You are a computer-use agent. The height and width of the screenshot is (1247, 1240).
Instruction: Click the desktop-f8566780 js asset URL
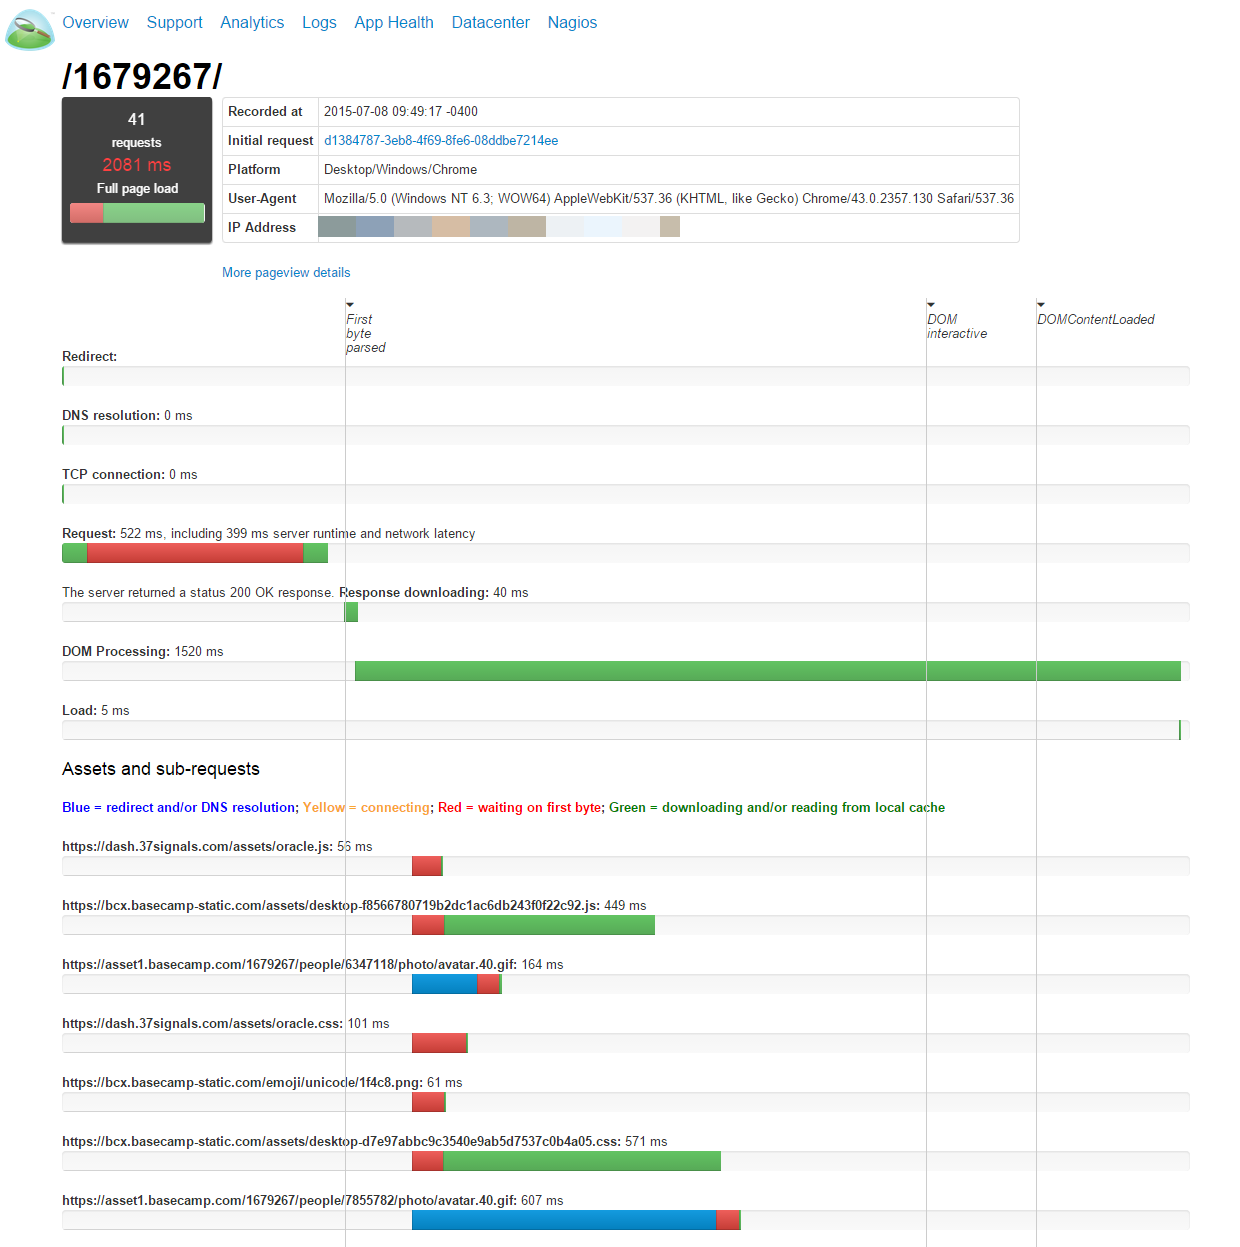click(x=331, y=906)
